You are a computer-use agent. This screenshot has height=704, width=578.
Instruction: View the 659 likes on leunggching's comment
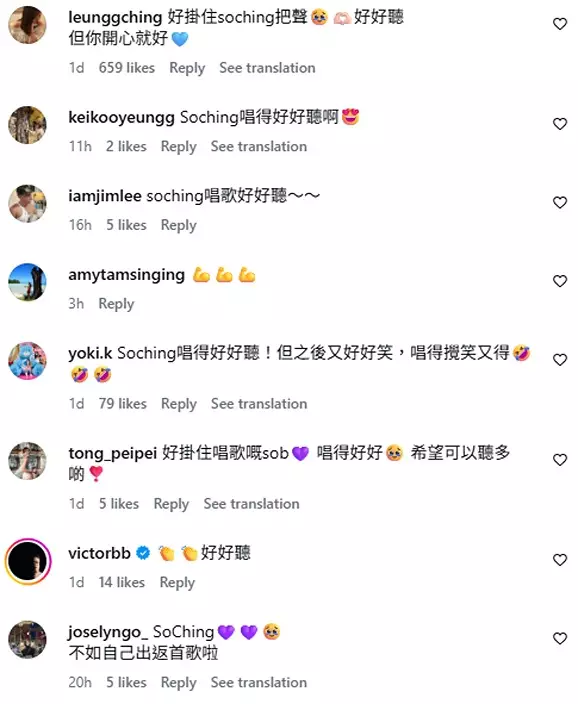pos(127,68)
